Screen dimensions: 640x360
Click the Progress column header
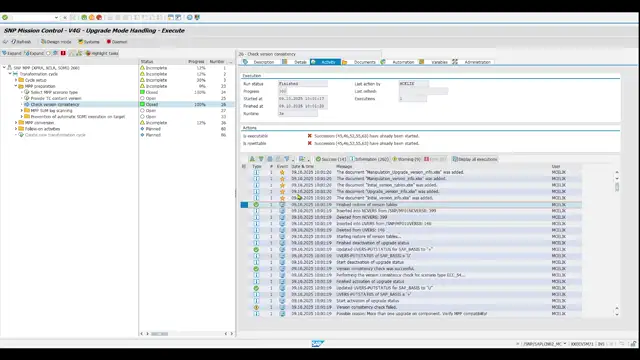point(196,62)
